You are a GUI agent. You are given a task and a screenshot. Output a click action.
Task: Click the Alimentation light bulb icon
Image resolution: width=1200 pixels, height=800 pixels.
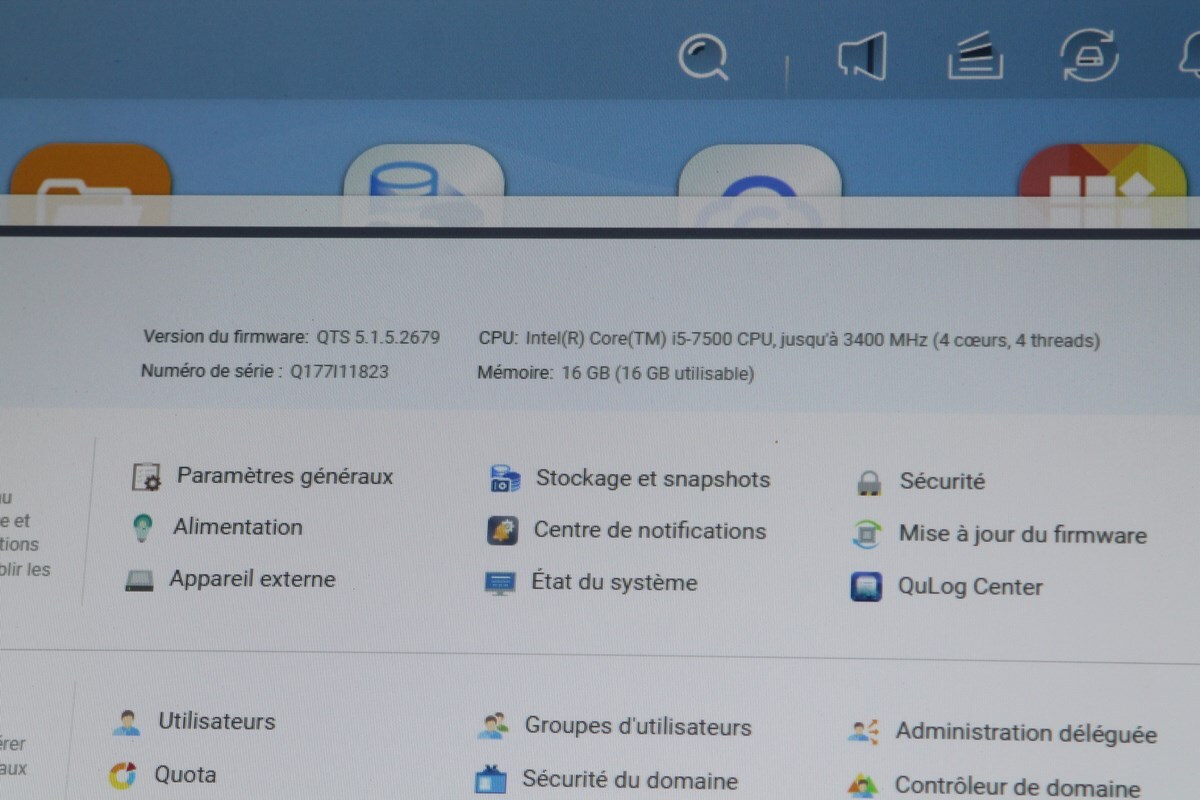[x=143, y=527]
